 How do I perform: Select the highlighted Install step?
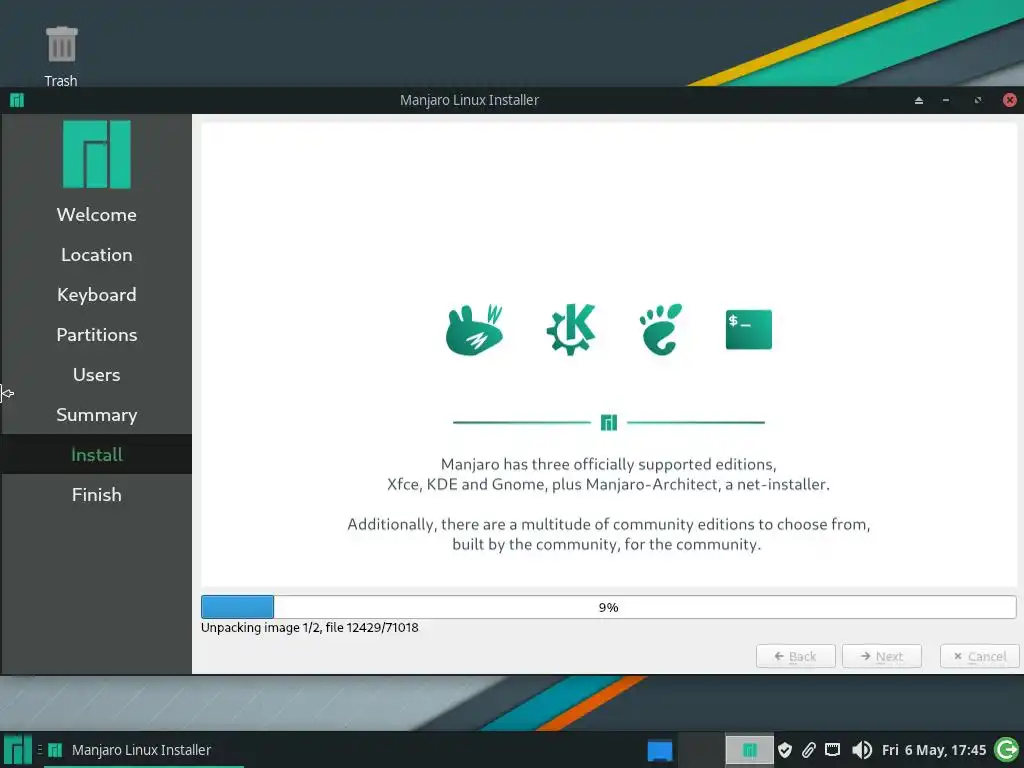coord(97,455)
